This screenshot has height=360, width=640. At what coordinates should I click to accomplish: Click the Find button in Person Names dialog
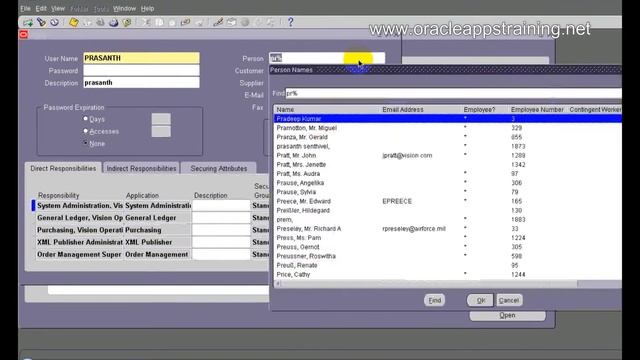click(434, 300)
